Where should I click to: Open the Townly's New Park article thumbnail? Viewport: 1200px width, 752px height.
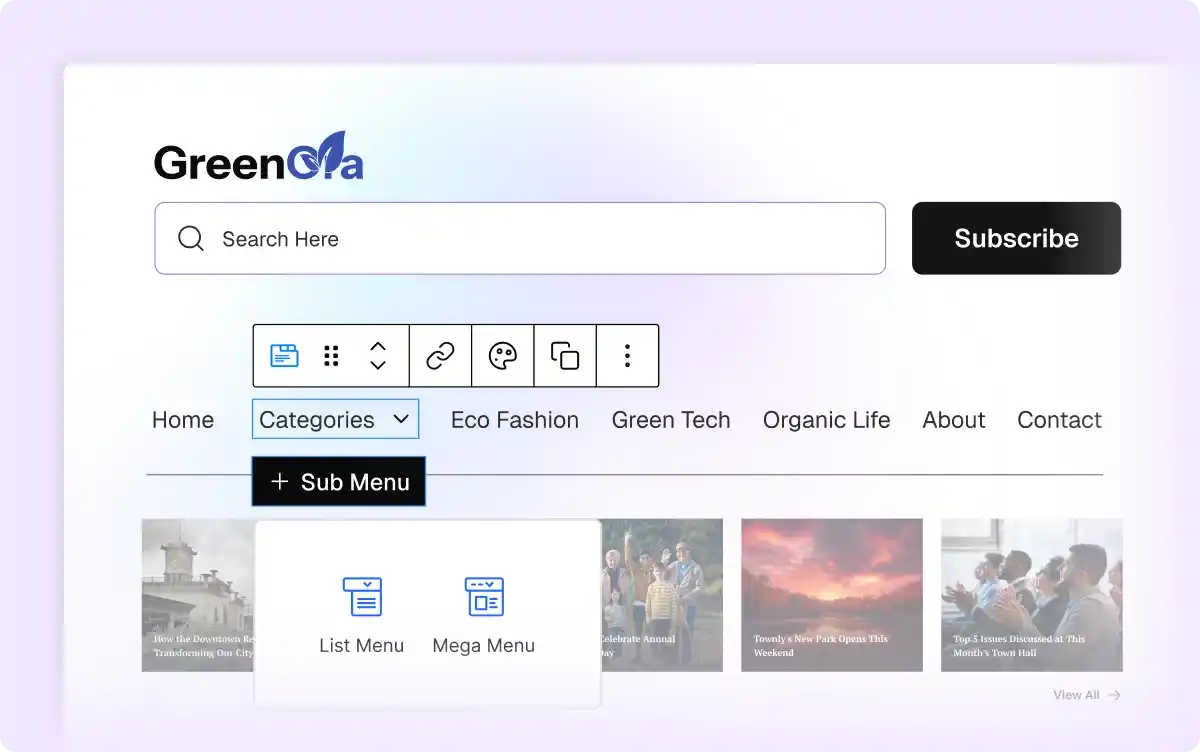click(831, 594)
